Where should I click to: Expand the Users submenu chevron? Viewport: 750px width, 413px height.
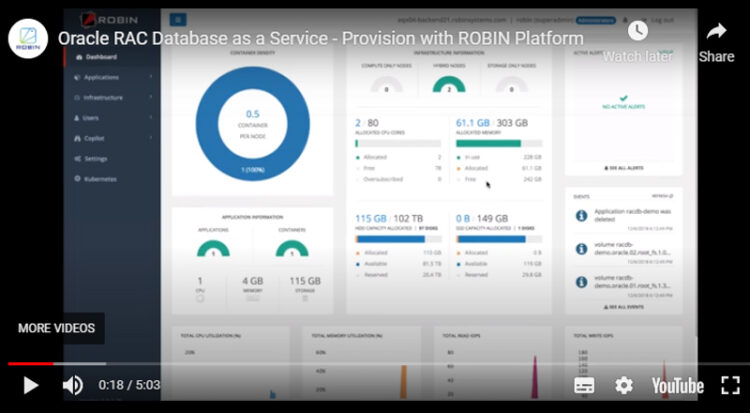coord(151,117)
